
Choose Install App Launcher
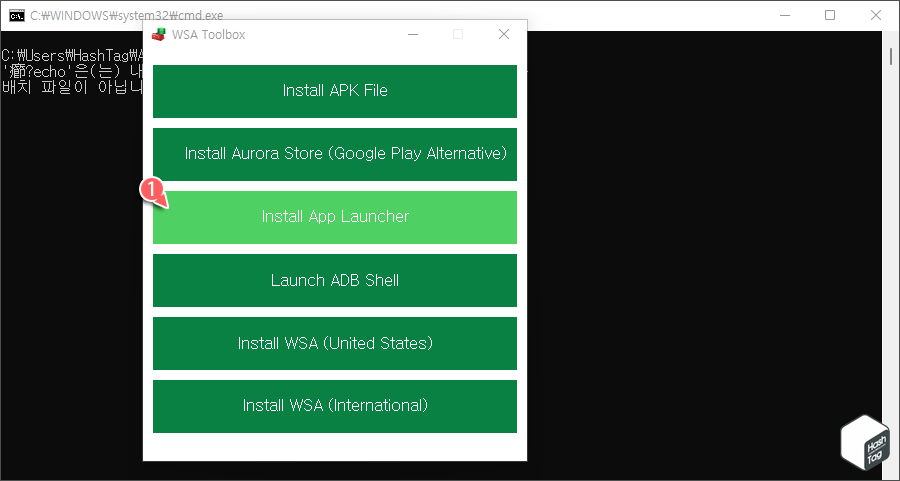(x=335, y=218)
